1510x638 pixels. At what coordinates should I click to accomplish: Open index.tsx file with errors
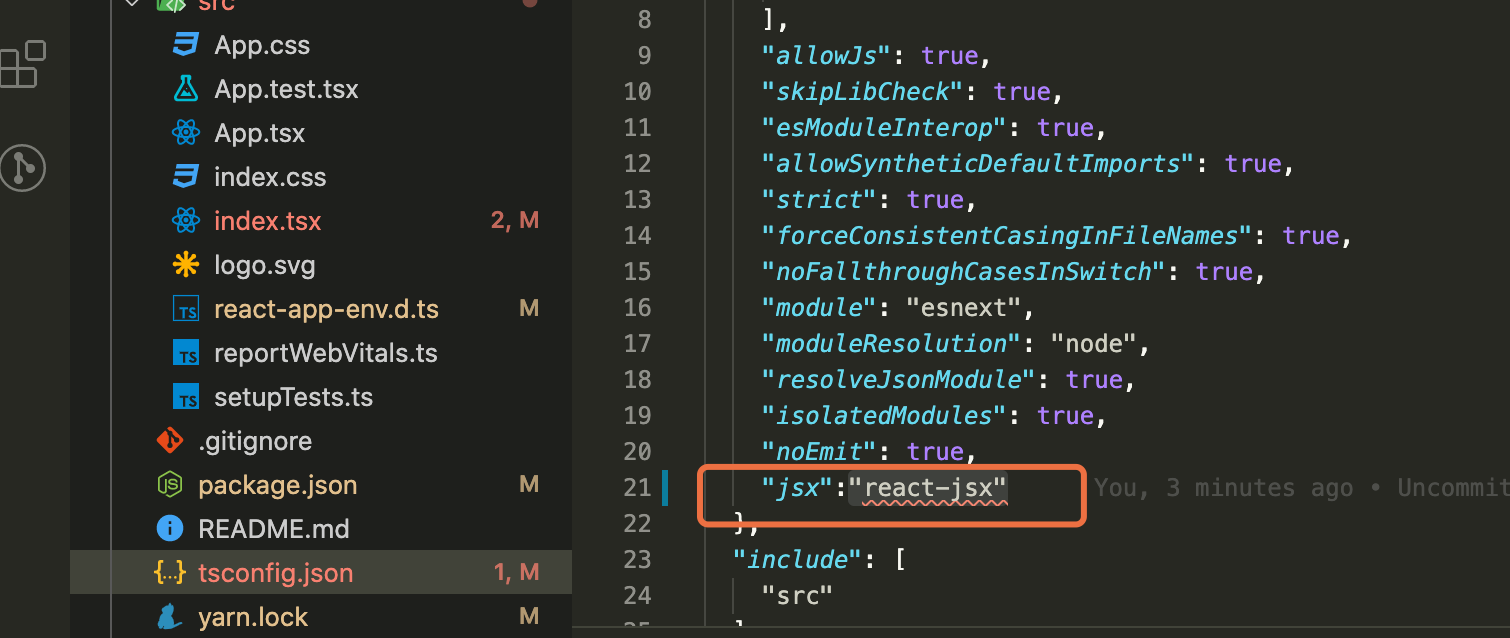tap(268, 221)
